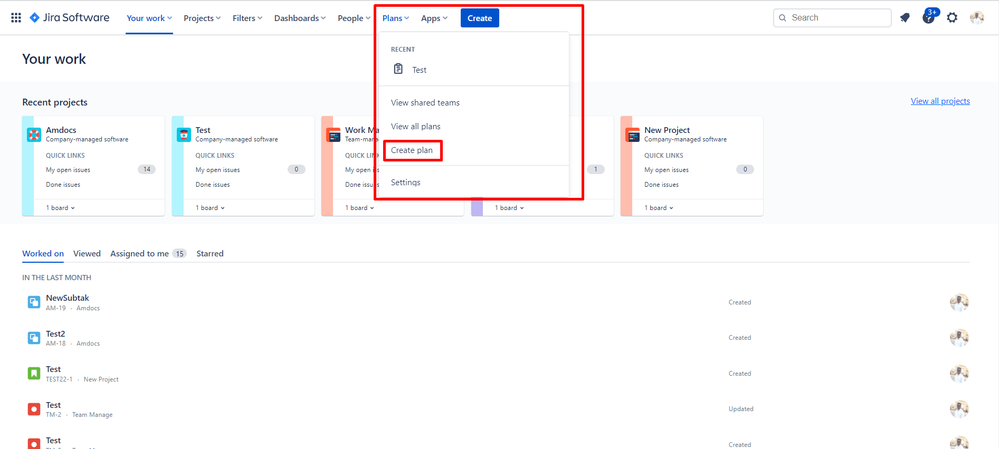Open the user profile avatar in header

pos(977,18)
